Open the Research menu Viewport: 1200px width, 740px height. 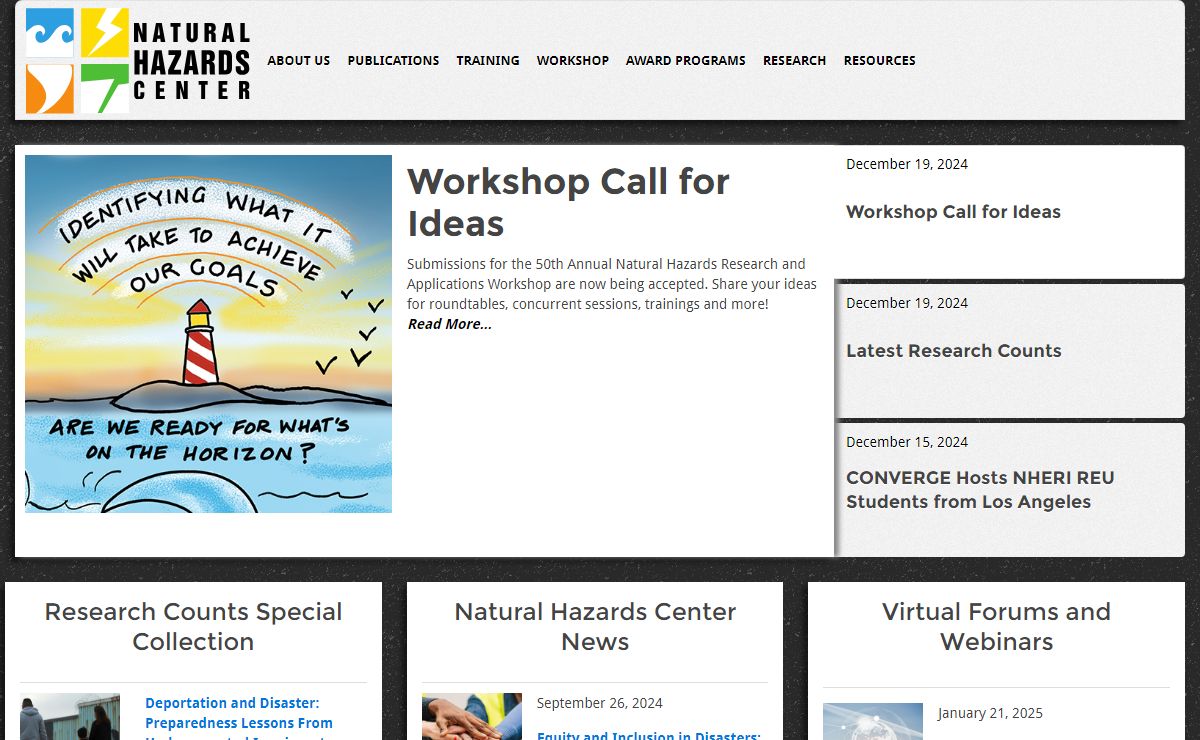[x=794, y=61]
